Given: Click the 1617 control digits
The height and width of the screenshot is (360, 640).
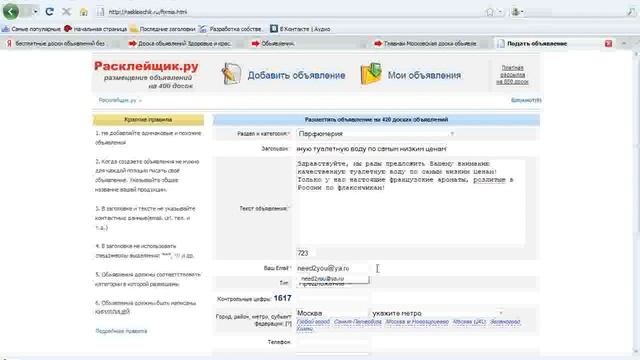Looking at the screenshot, I should click(282, 298).
